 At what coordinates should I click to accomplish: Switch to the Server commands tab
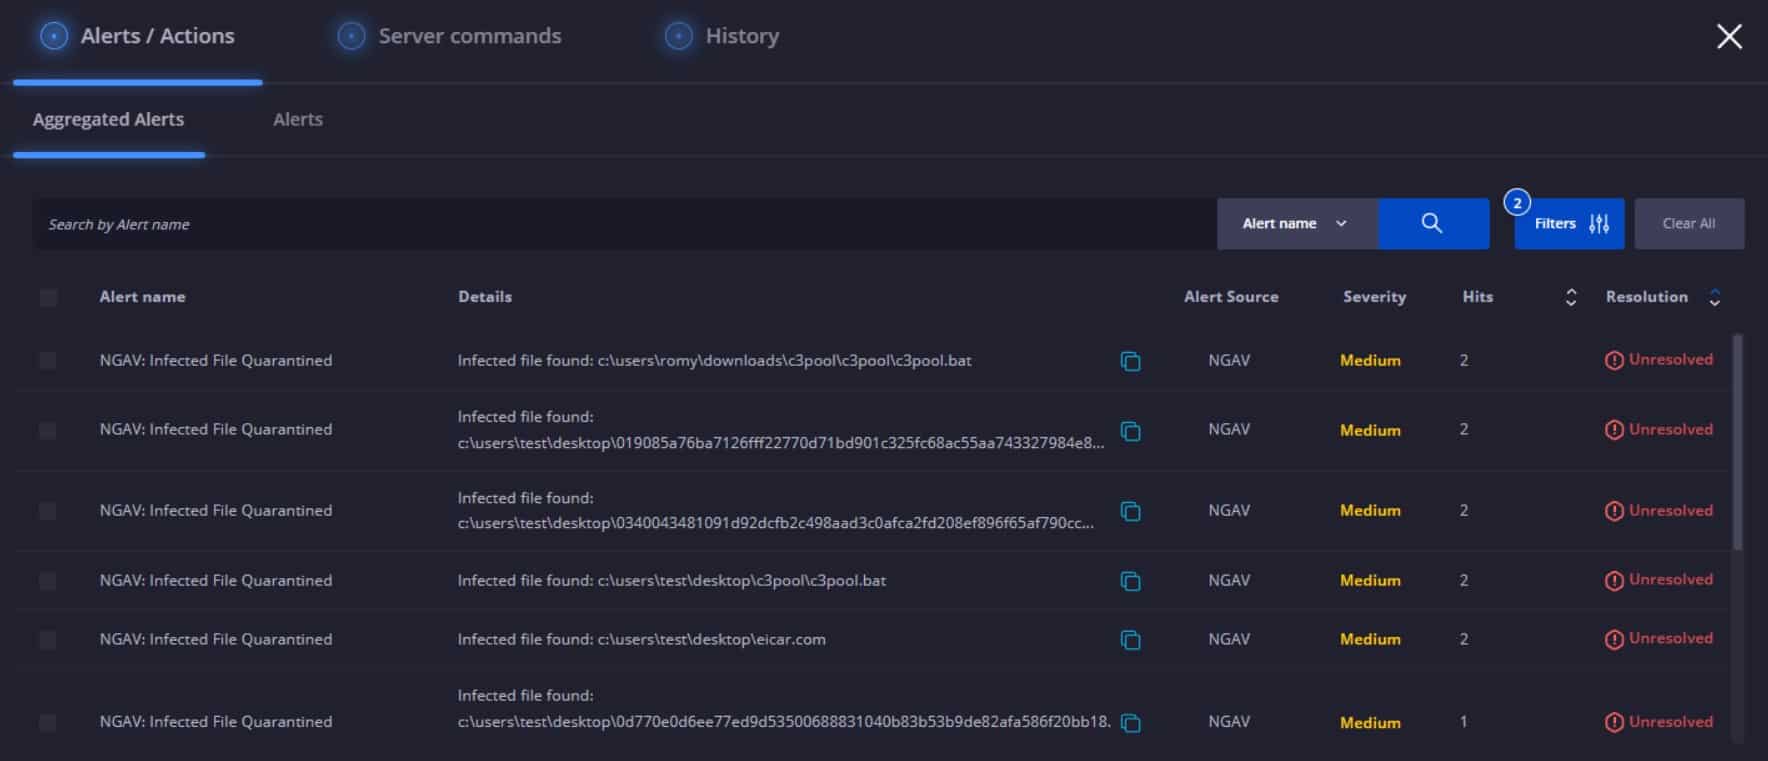(x=450, y=37)
